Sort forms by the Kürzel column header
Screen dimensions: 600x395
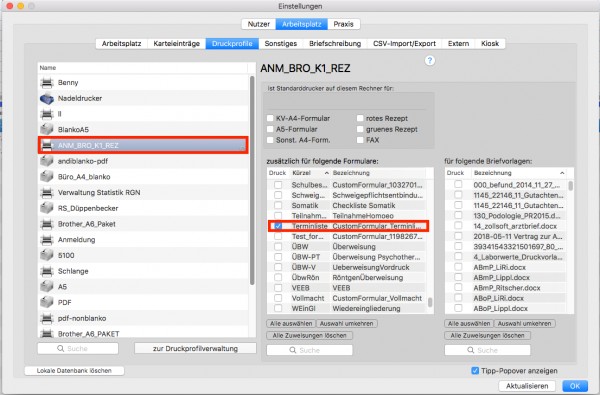click(x=310, y=173)
